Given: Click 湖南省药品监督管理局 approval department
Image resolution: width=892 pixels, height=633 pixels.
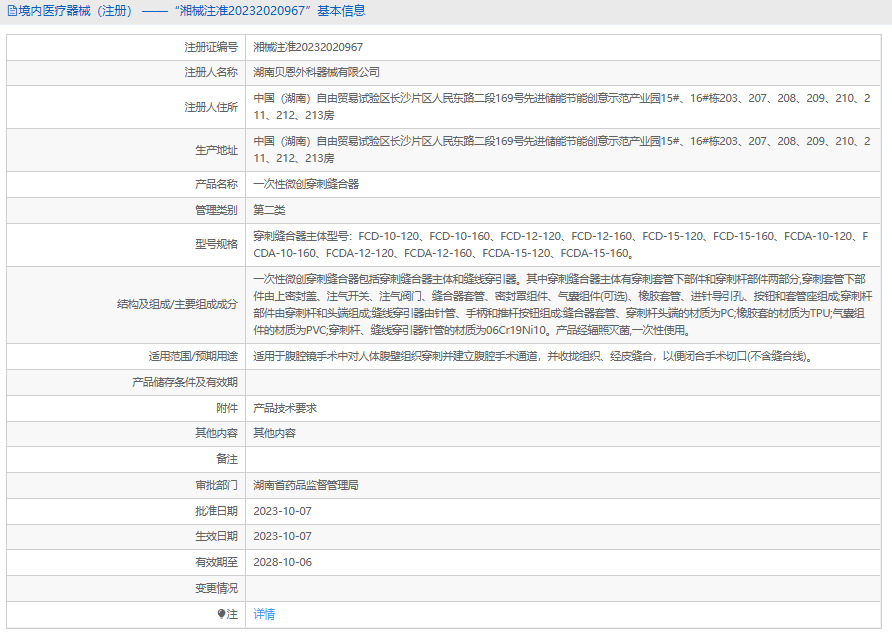Looking at the screenshot, I should 306,485.
